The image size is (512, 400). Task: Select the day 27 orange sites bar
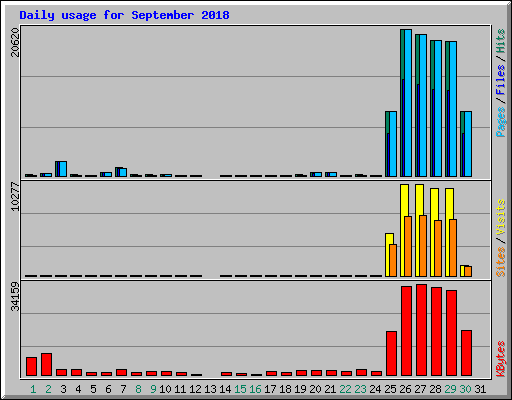click(x=423, y=246)
